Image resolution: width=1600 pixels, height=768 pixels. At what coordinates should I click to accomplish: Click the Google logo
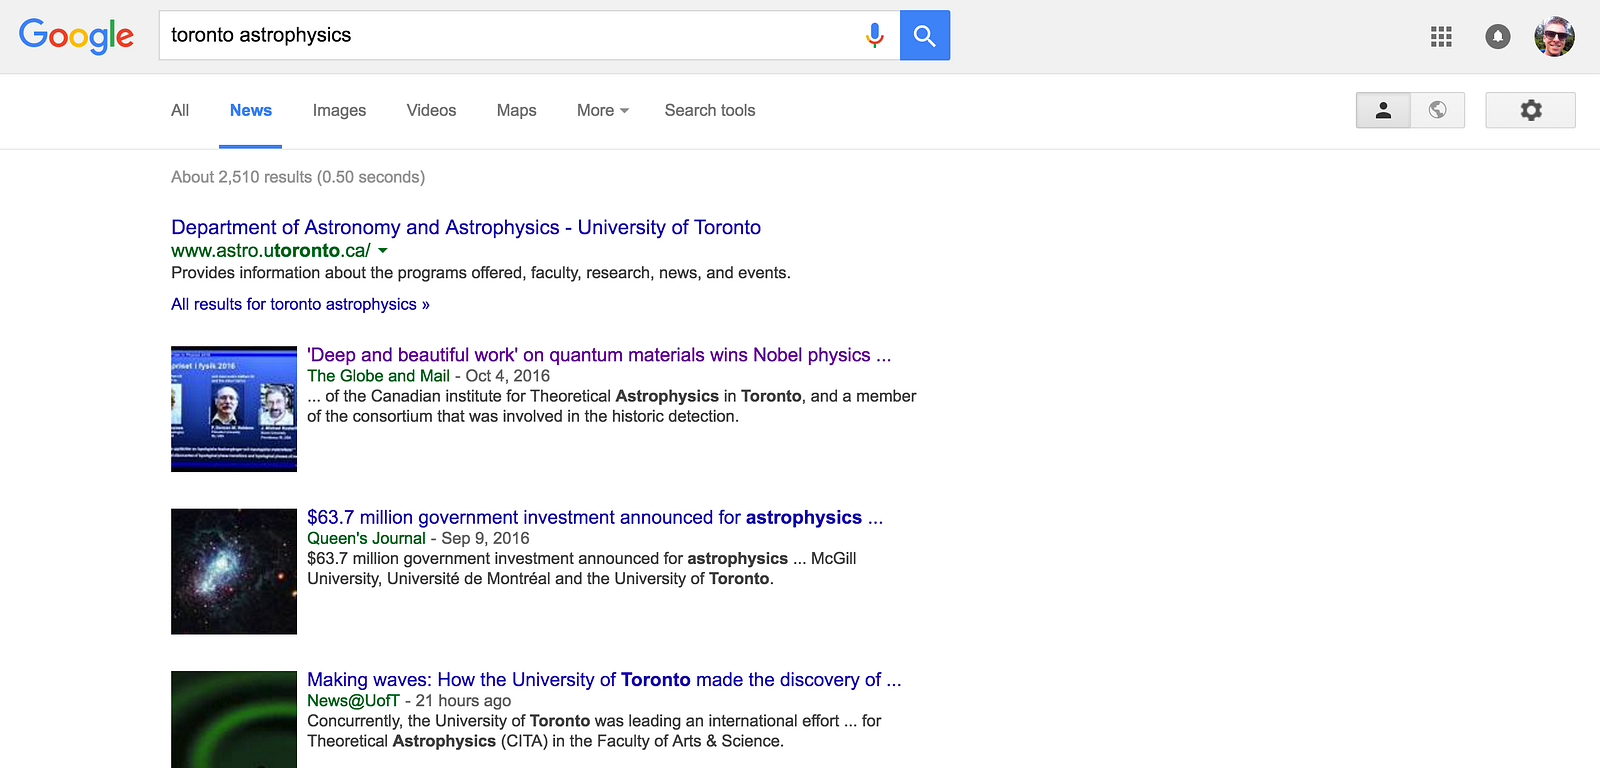coord(76,36)
